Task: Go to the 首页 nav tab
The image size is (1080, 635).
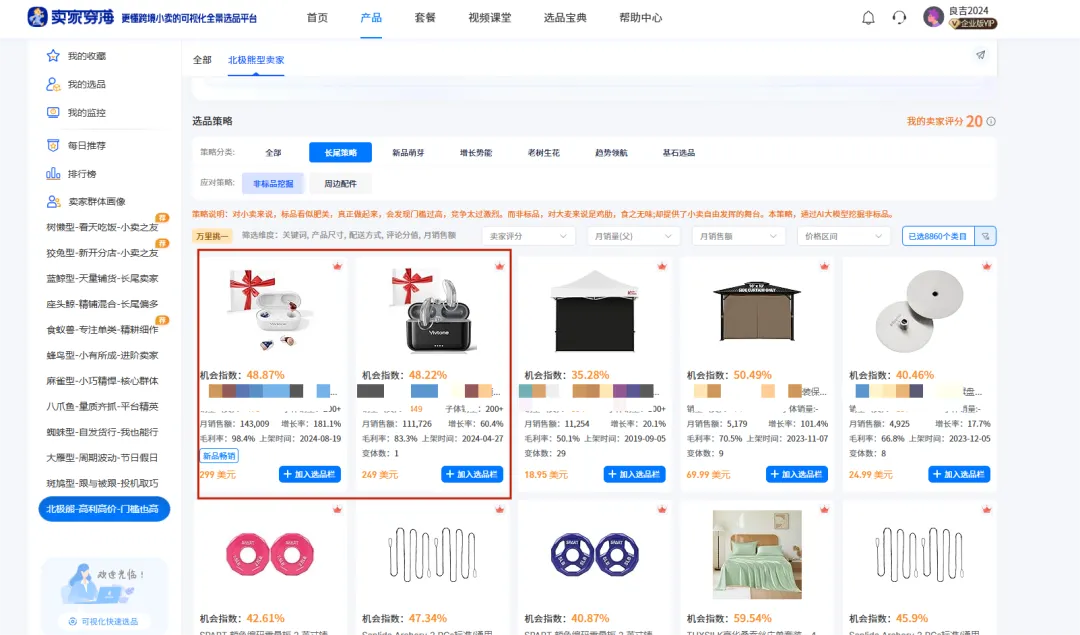Action: 317,18
